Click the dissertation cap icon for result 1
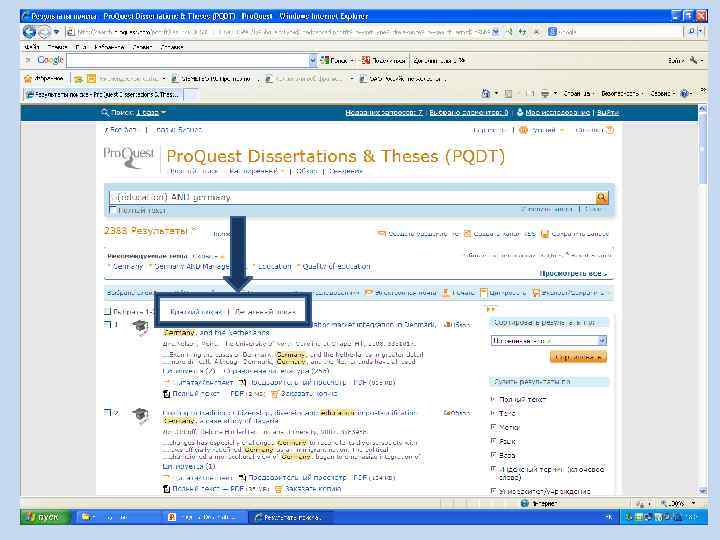 pos(141,327)
